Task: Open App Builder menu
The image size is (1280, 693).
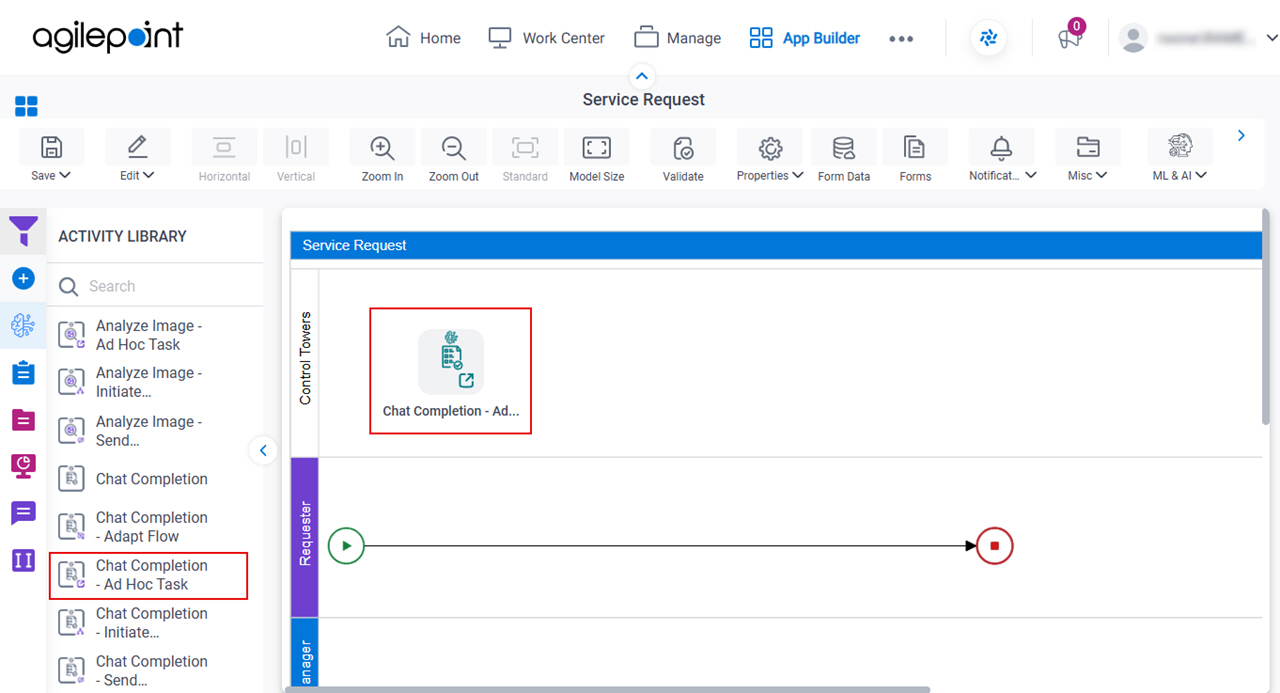Action: pyautogui.click(x=804, y=38)
